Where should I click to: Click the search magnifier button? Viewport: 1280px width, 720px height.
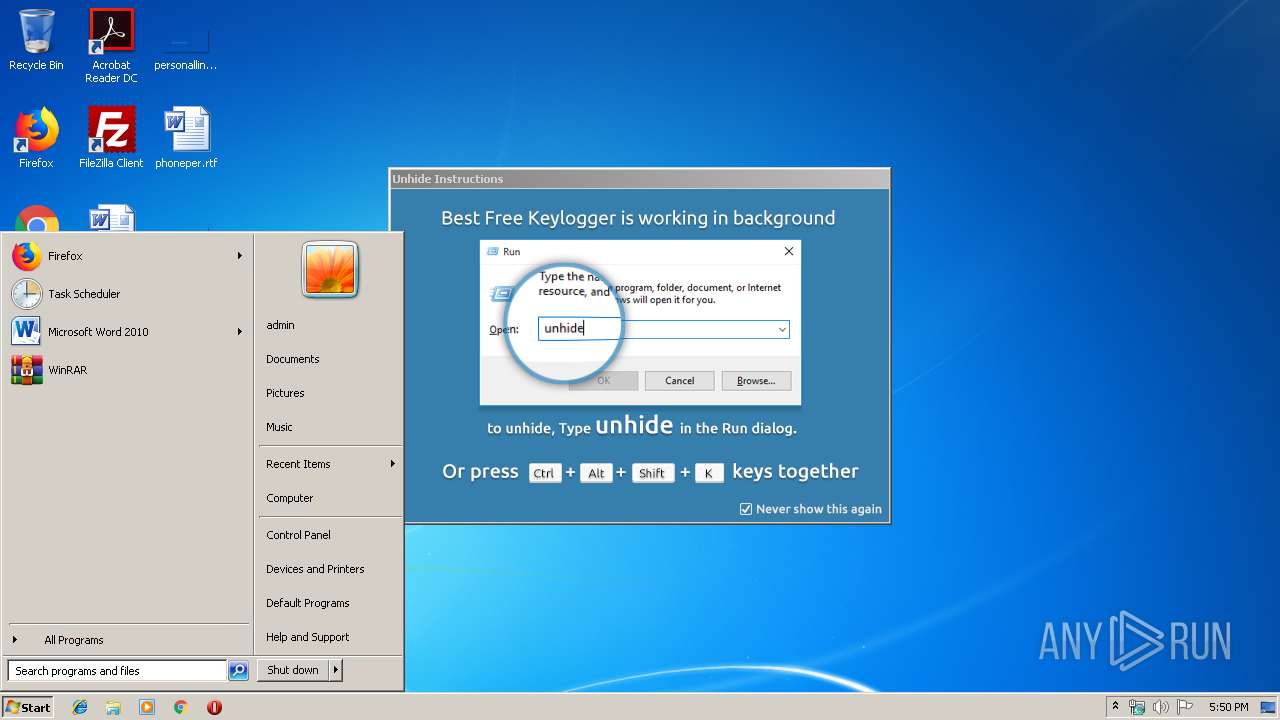pos(238,671)
